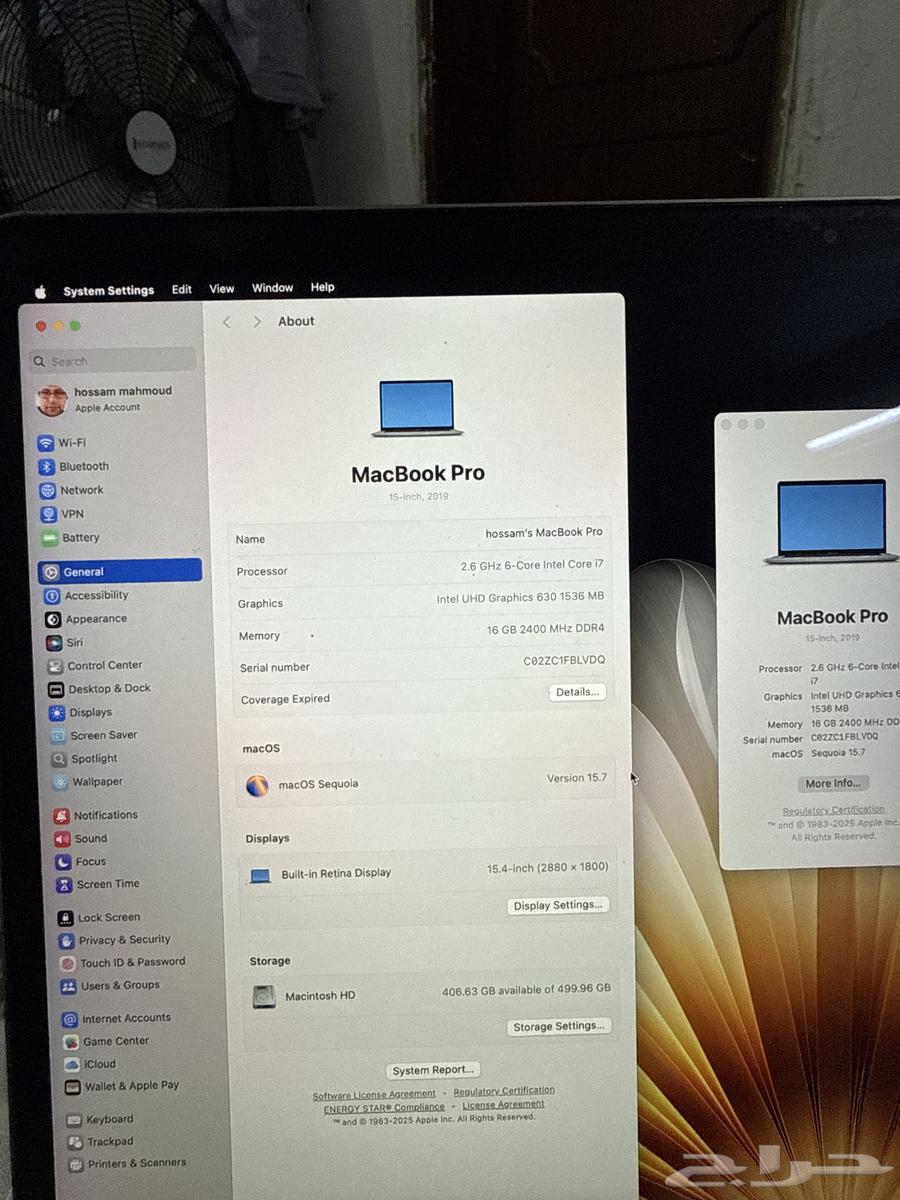Screen dimensions: 900x1200
Task: Click System Settings in the menu bar
Action: [x=108, y=290]
